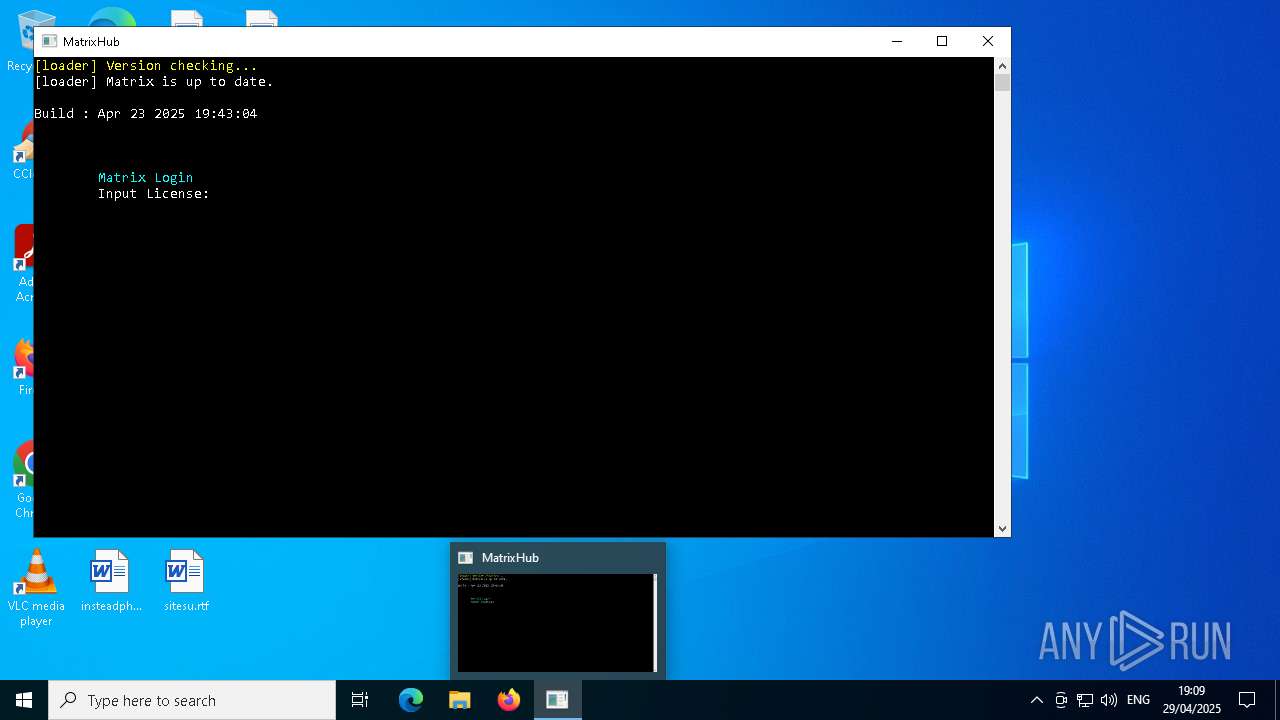Open the MatrixHub taskbar preview thumbnail
The image size is (1280, 720).
point(557,622)
